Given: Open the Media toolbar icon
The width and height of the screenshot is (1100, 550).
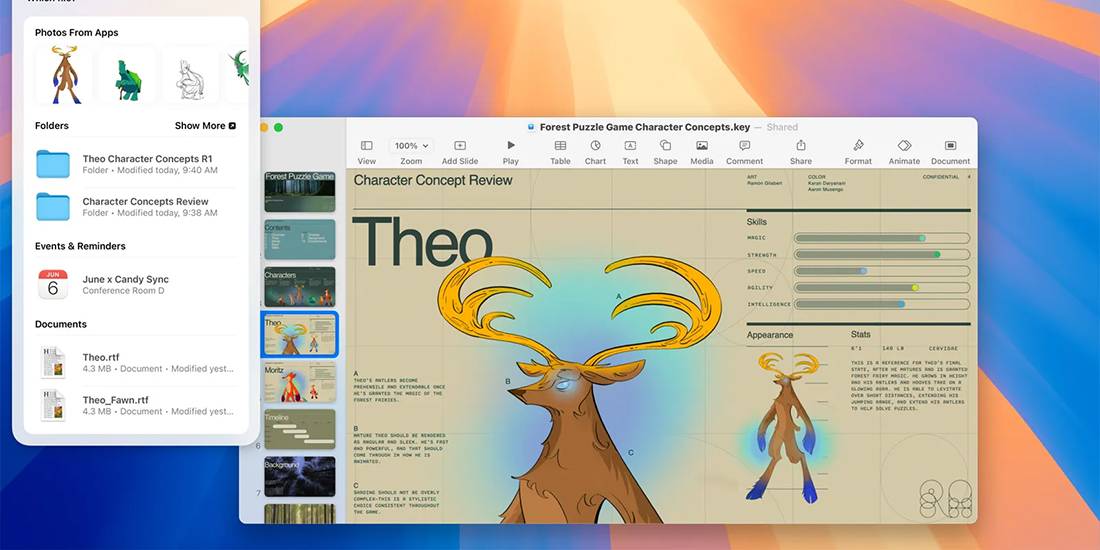Looking at the screenshot, I should 702,145.
